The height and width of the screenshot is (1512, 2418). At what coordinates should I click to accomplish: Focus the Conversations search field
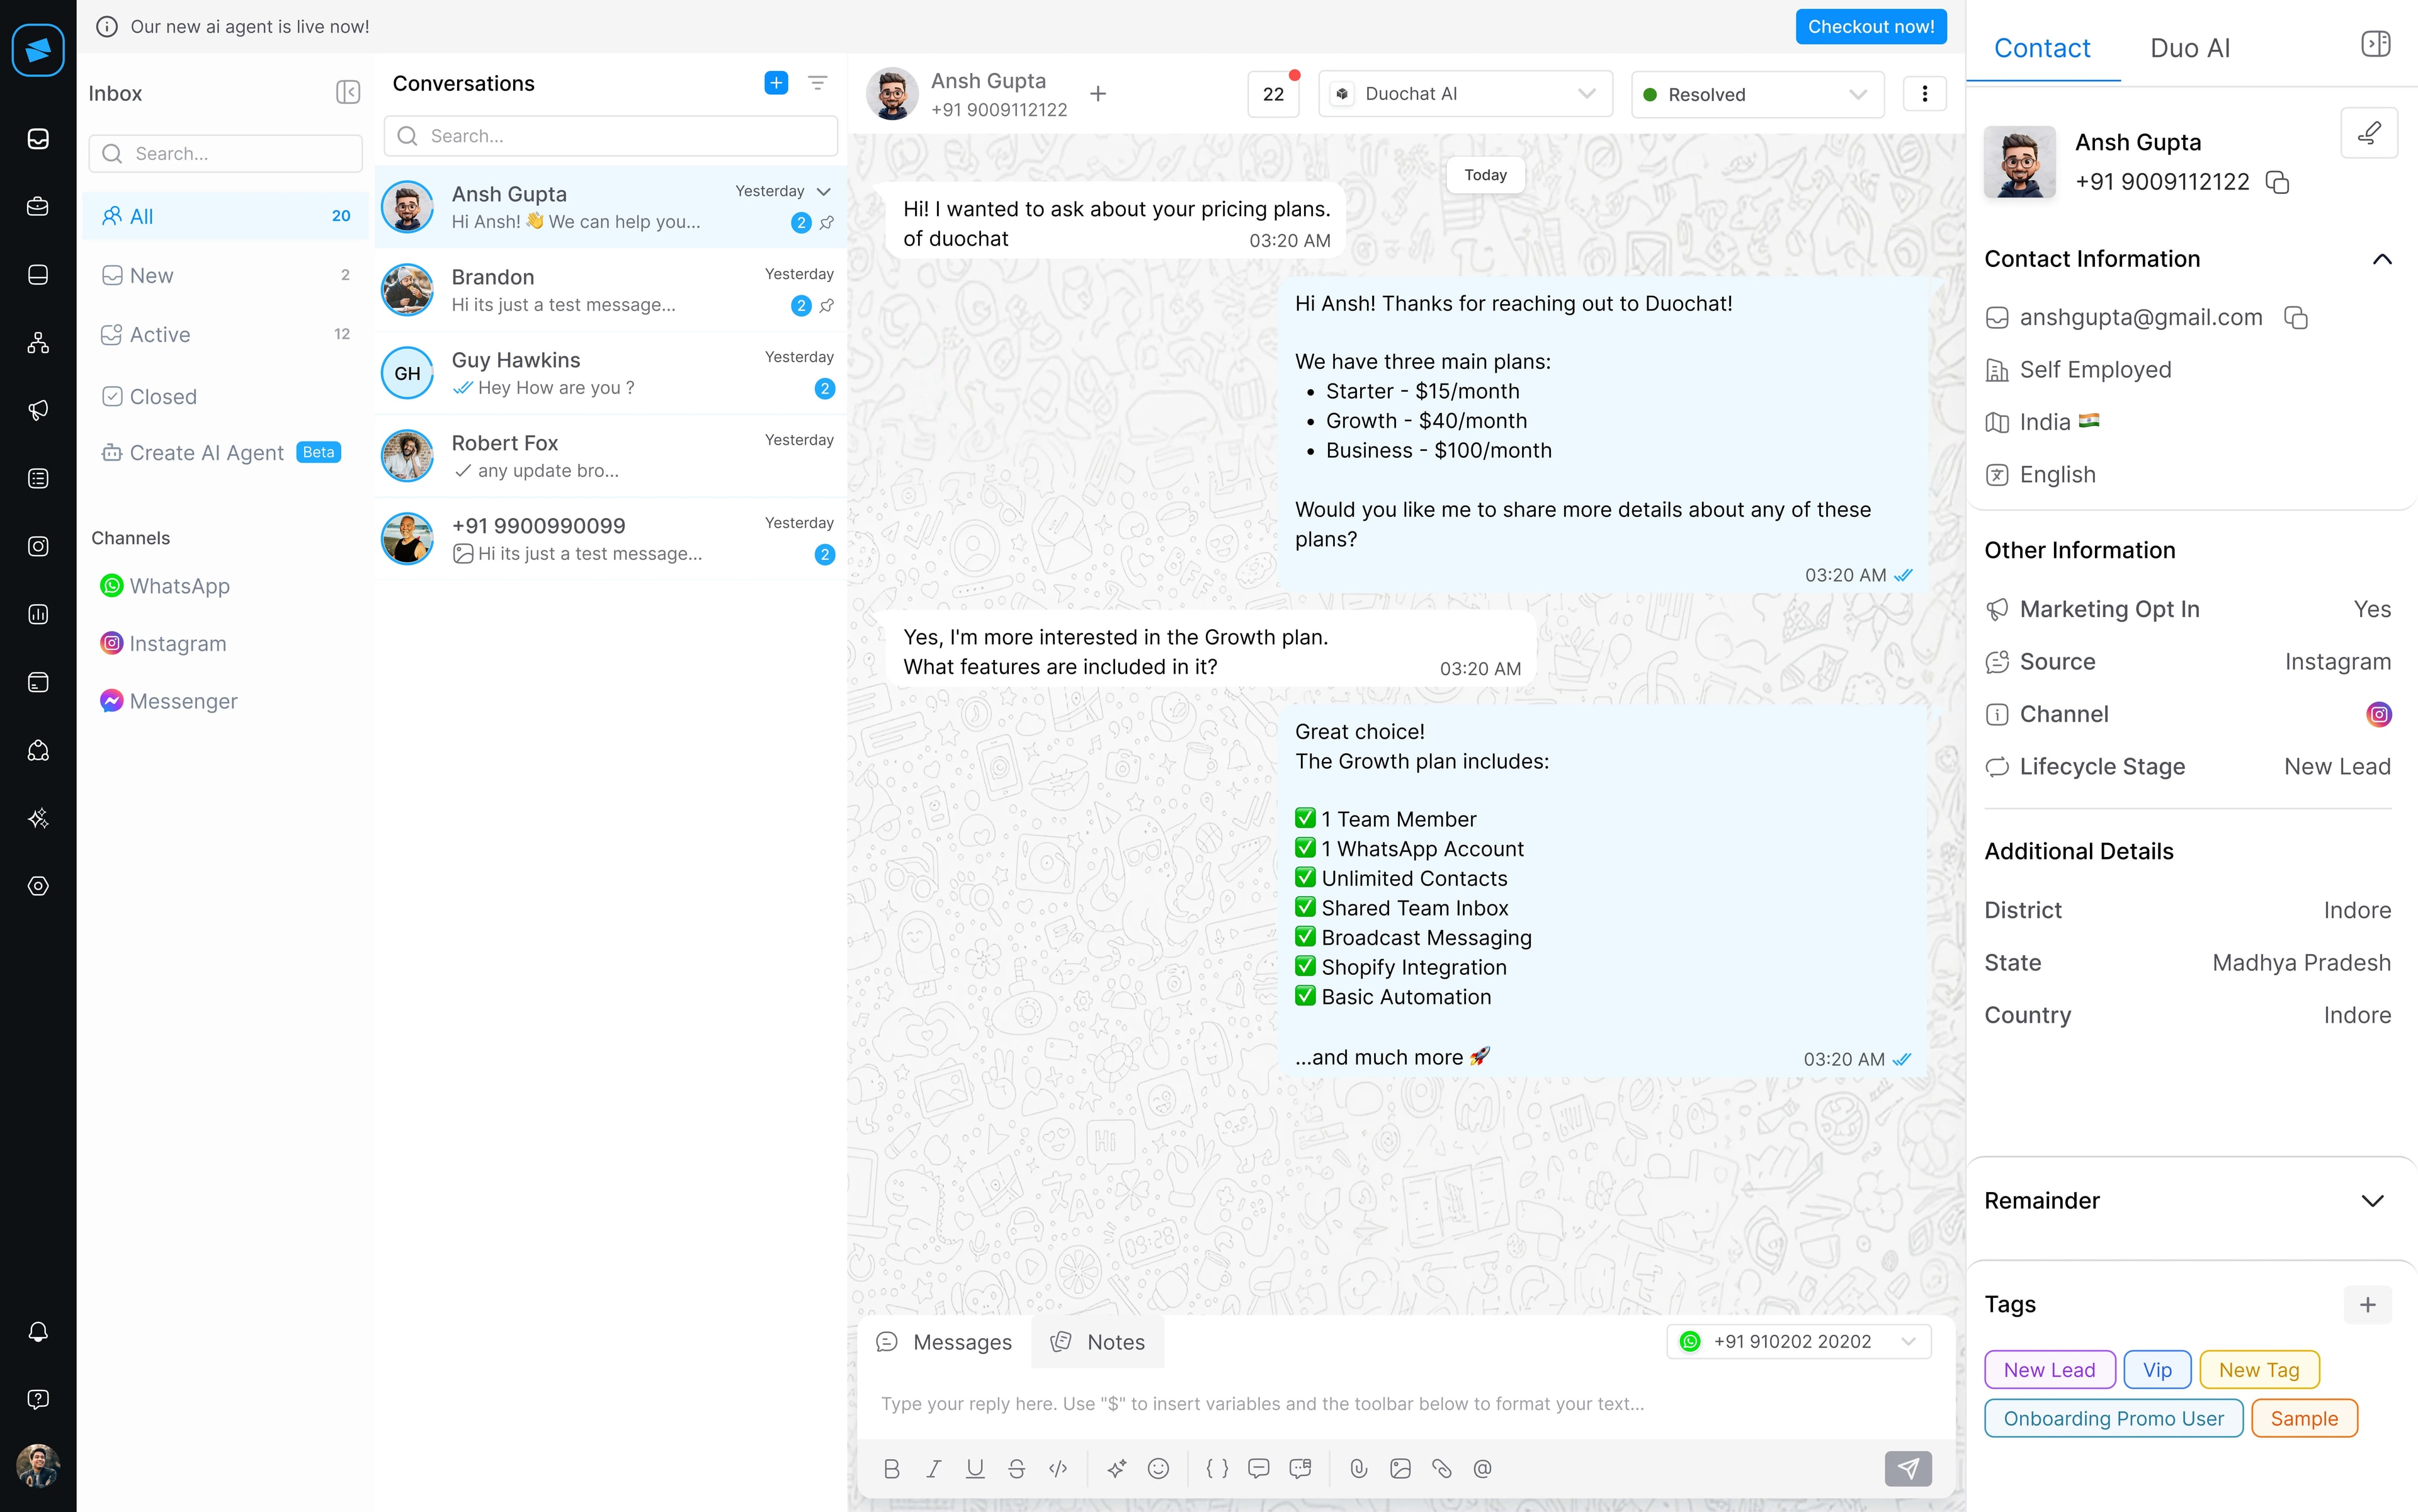tap(610, 136)
